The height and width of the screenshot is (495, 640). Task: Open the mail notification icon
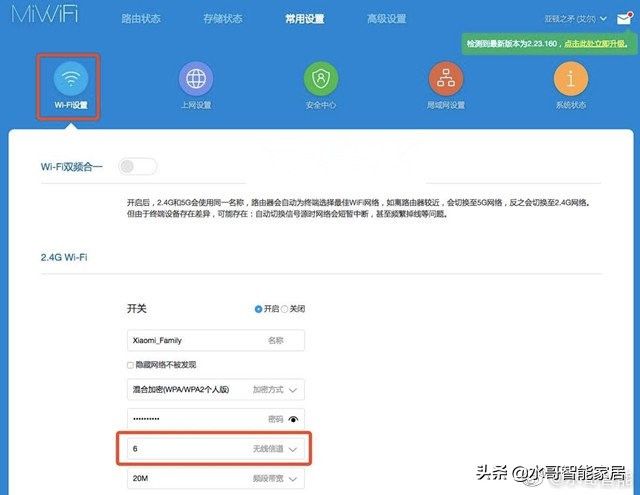pos(624,19)
